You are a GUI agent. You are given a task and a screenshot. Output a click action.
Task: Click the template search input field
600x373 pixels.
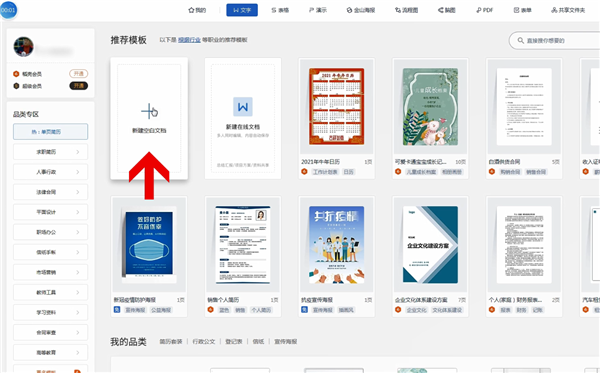[555, 40]
